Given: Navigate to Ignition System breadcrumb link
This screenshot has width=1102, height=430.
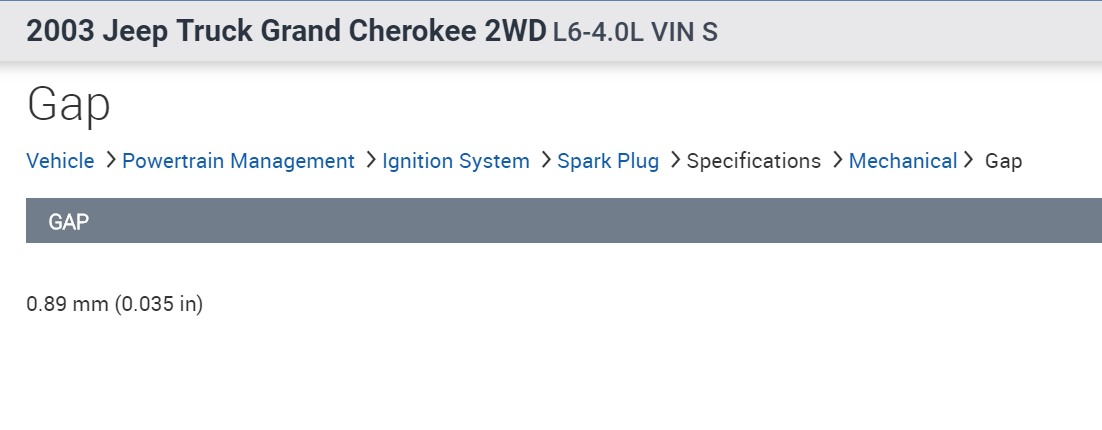Looking at the screenshot, I should click(x=456, y=161).
